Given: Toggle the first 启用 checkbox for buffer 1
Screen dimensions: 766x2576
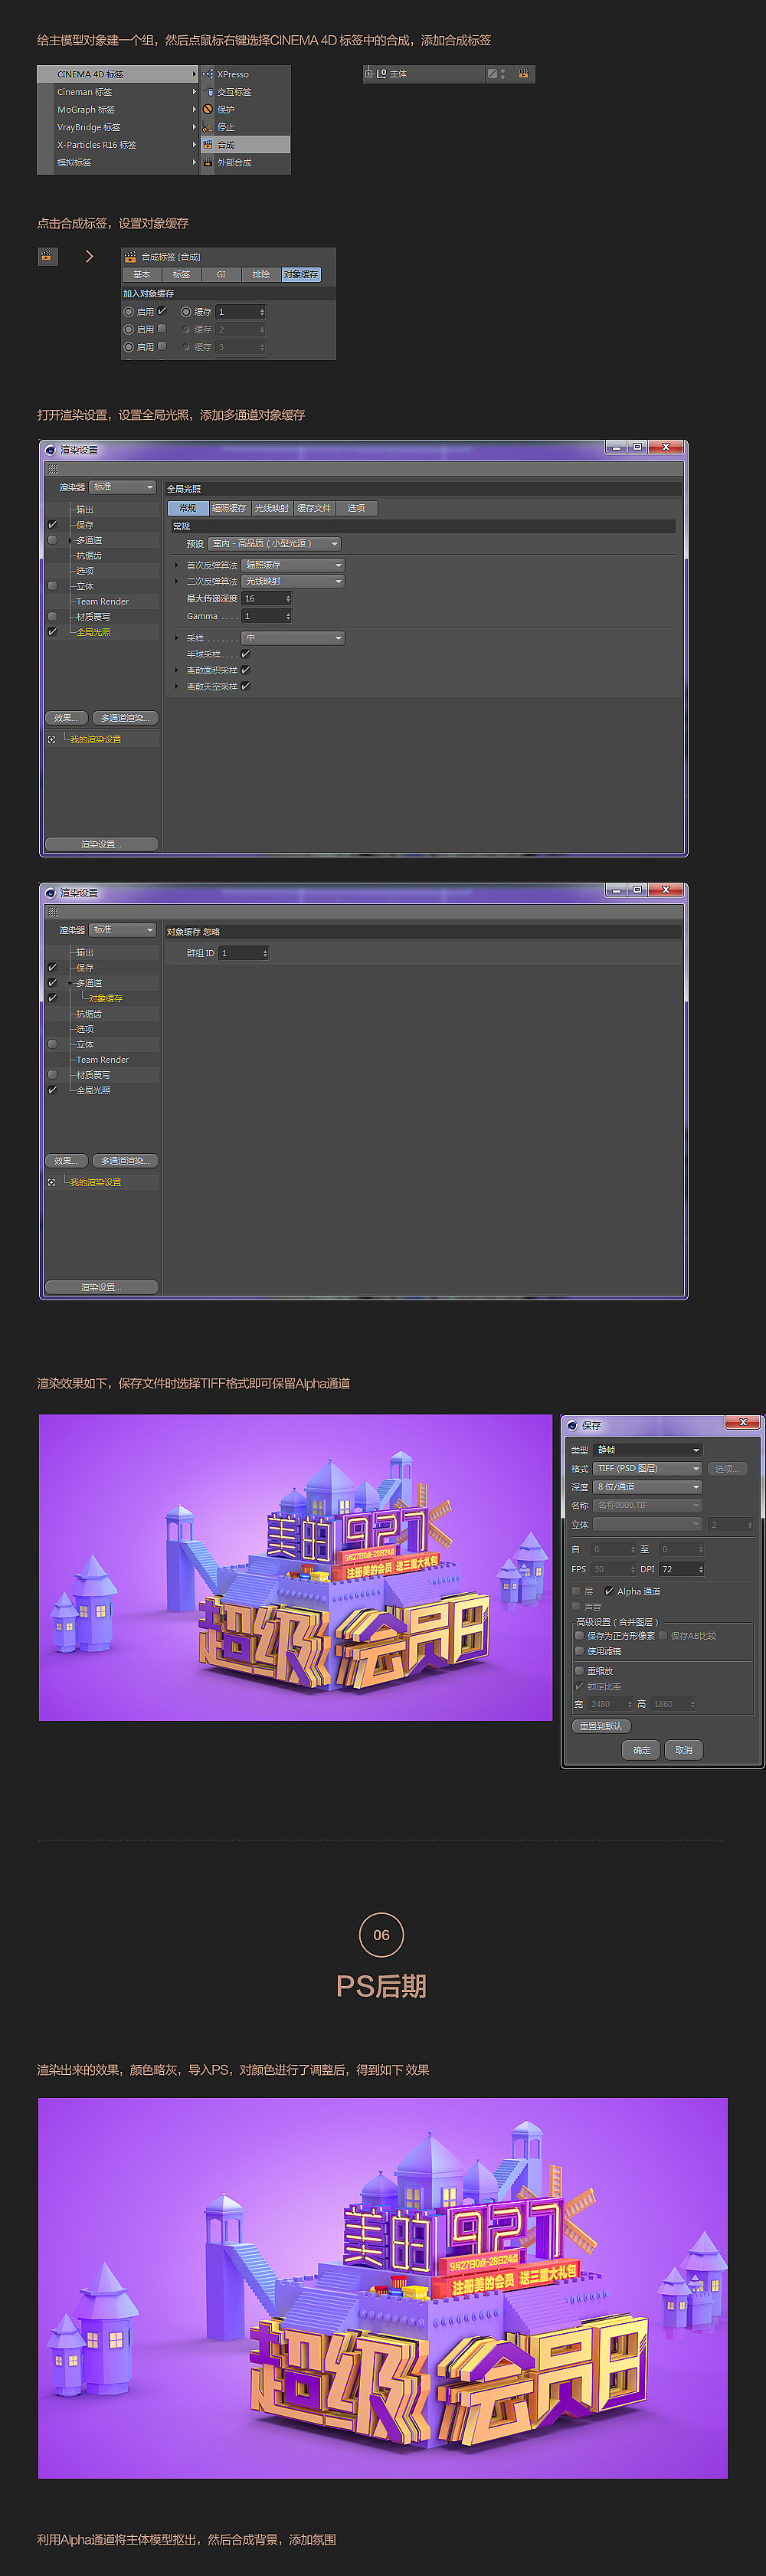Looking at the screenshot, I should click(x=162, y=311).
